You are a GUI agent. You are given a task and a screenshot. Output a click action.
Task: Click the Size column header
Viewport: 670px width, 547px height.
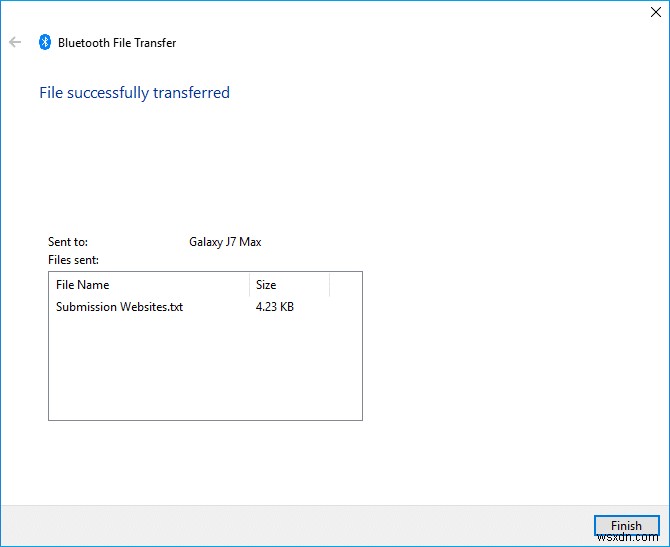tap(289, 285)
